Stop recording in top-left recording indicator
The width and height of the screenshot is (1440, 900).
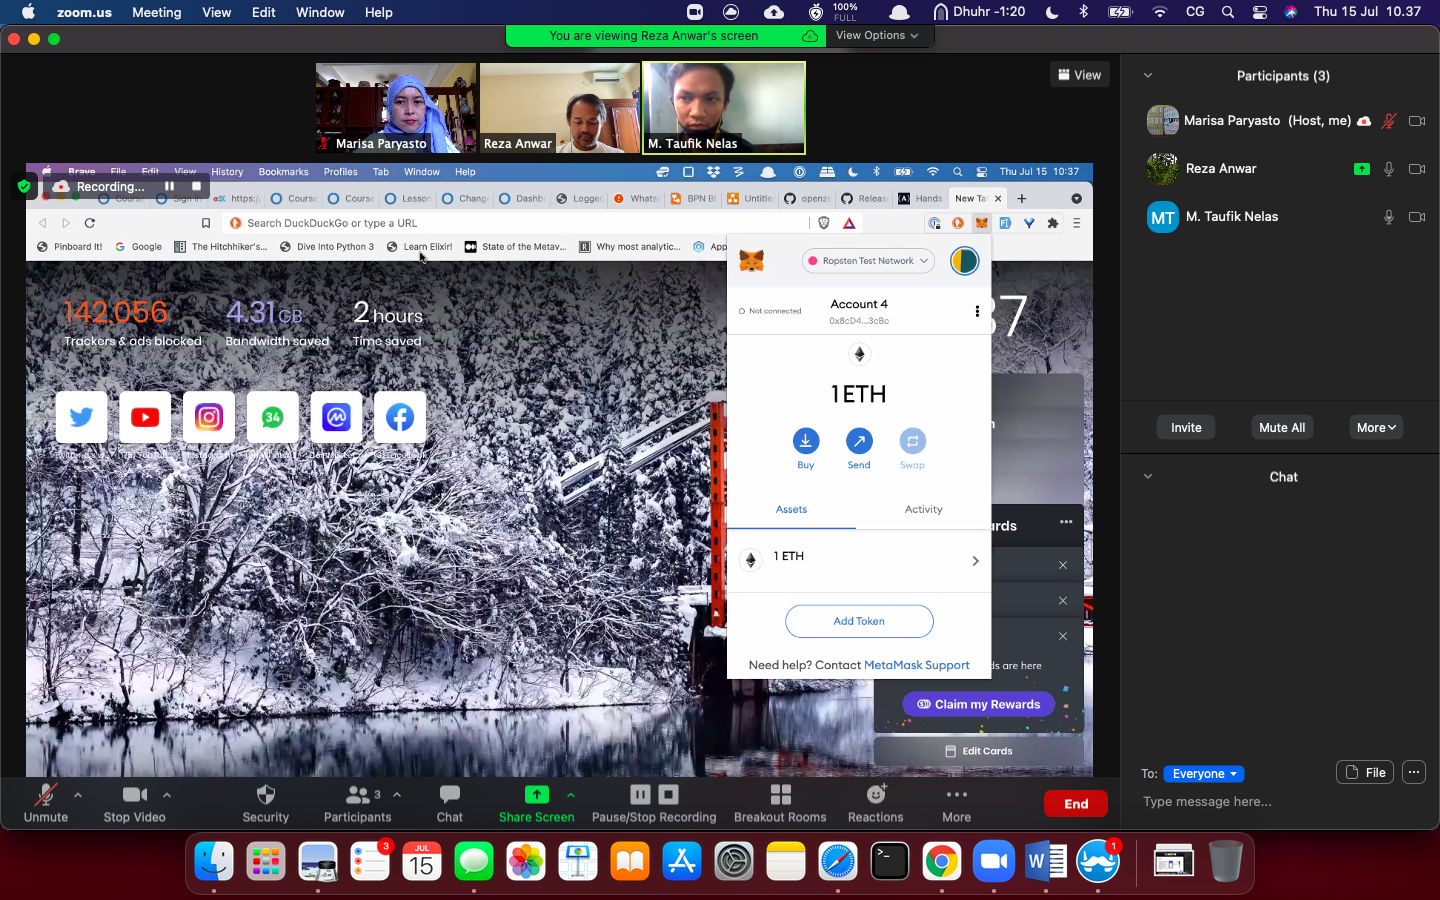[x=197, y=186]
